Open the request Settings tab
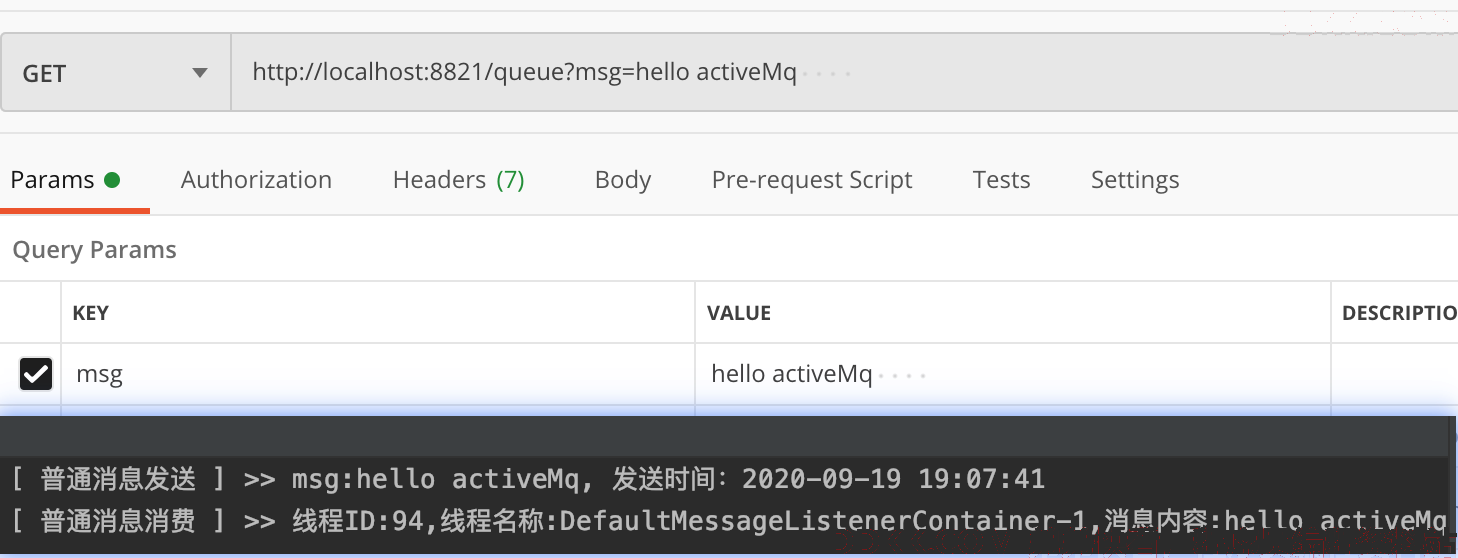Image resolution: width=1458 pixels, height=558 pixels. [1135, 180]
